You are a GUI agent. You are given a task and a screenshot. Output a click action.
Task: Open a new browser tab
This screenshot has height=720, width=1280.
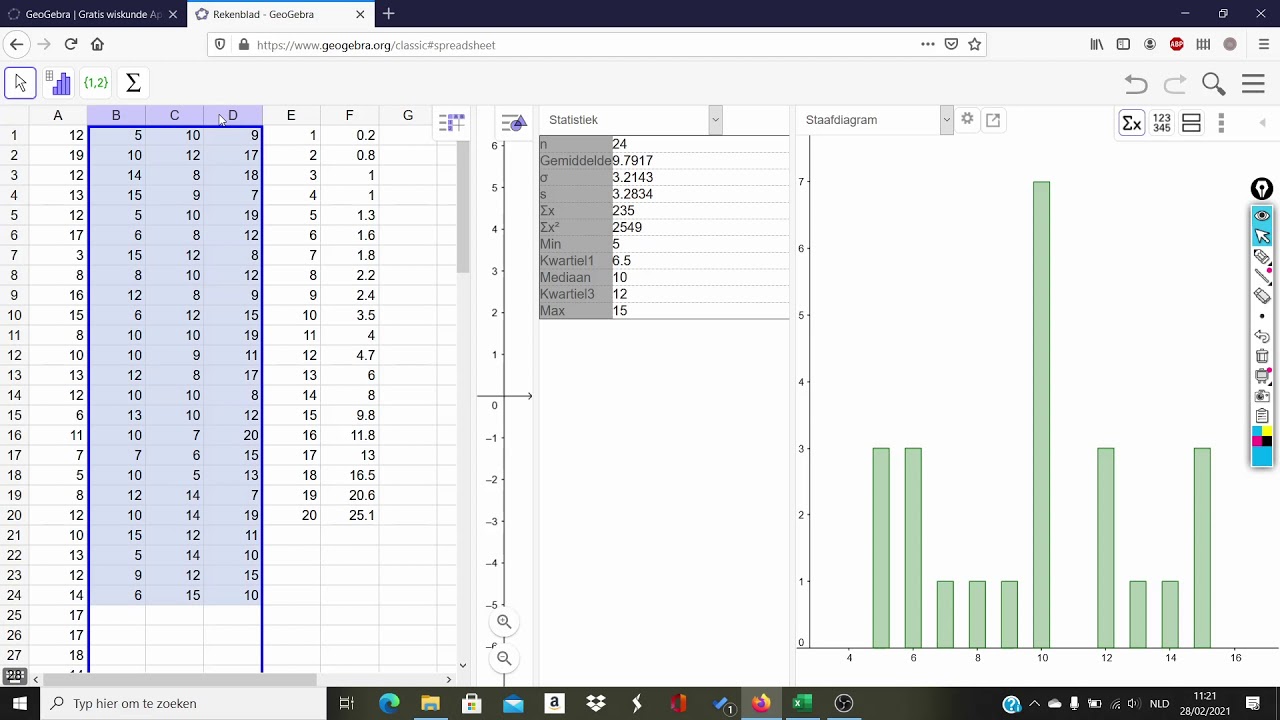[x=388, y=14]
